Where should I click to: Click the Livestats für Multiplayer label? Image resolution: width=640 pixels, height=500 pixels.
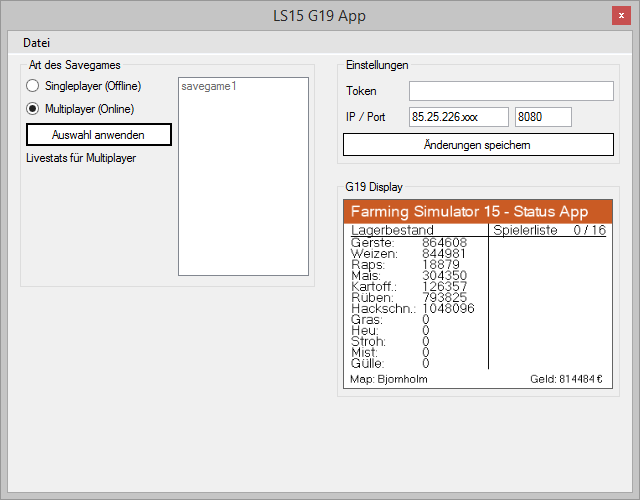(81, 158)
